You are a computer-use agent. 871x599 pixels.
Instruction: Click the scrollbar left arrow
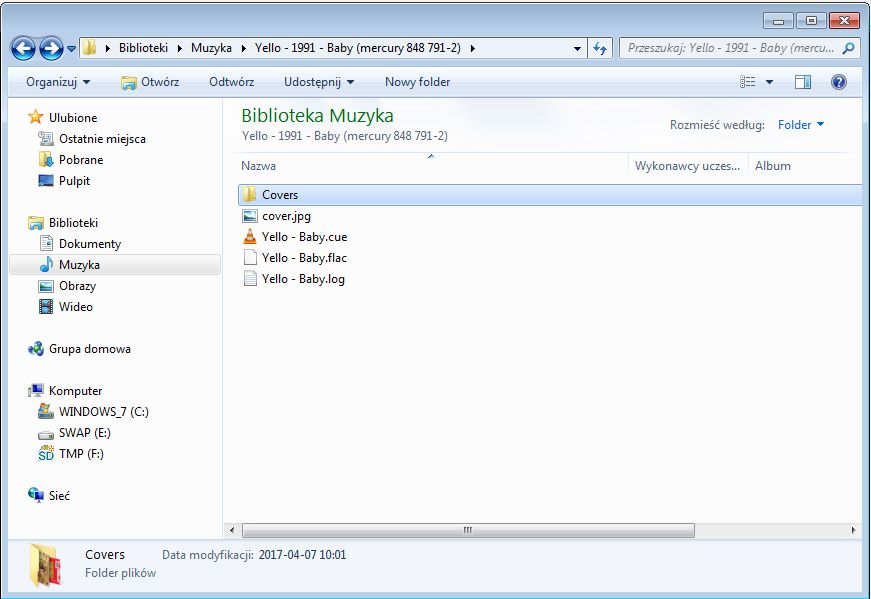tap(232, 530)
